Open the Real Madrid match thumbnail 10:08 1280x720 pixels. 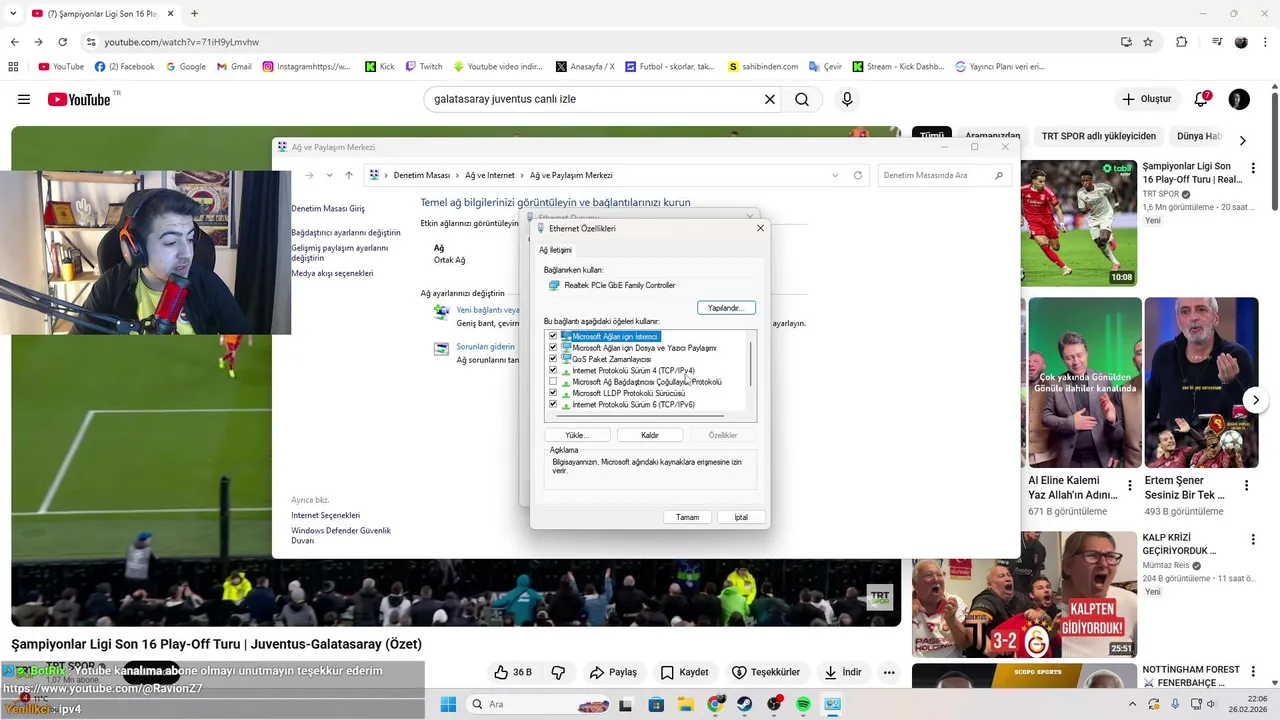click(1079, 222)
